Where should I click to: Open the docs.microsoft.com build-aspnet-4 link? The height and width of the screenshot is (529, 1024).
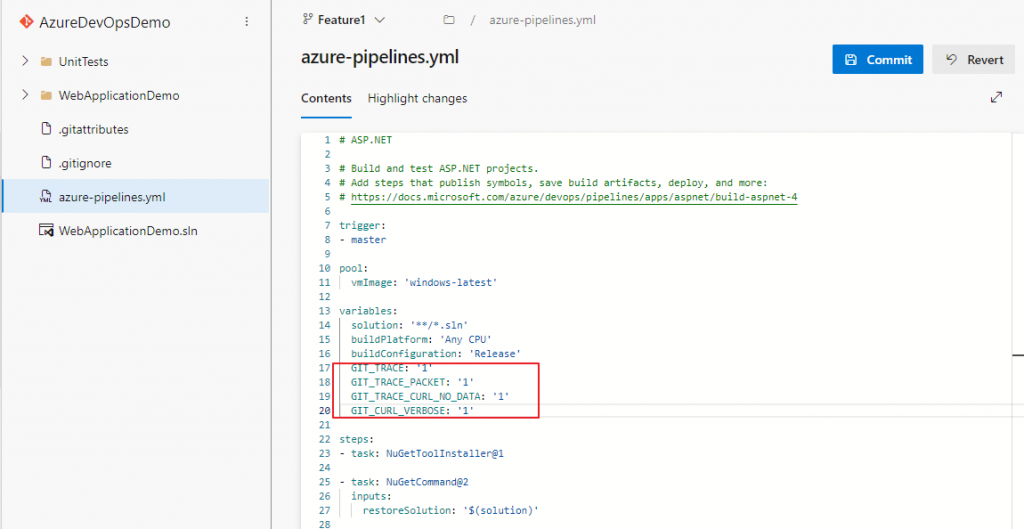pos(574,197)
